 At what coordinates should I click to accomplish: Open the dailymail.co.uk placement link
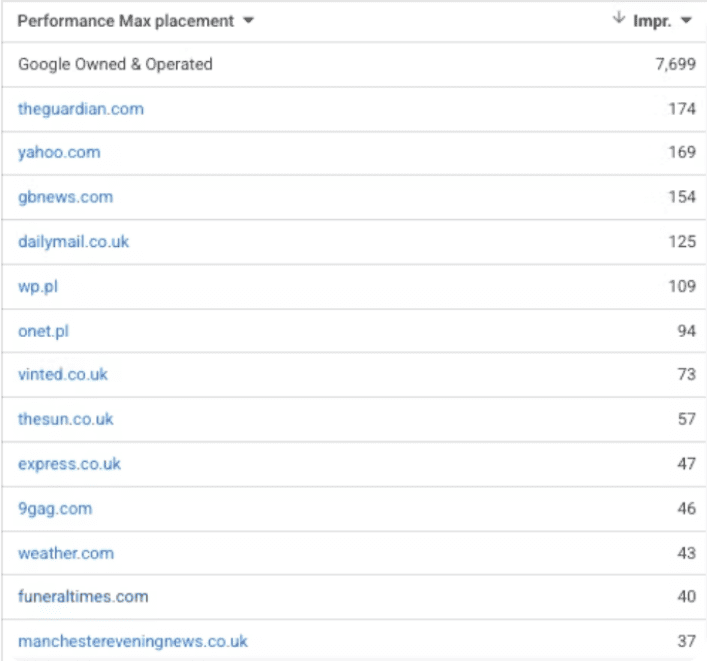(x=73, y=242)
